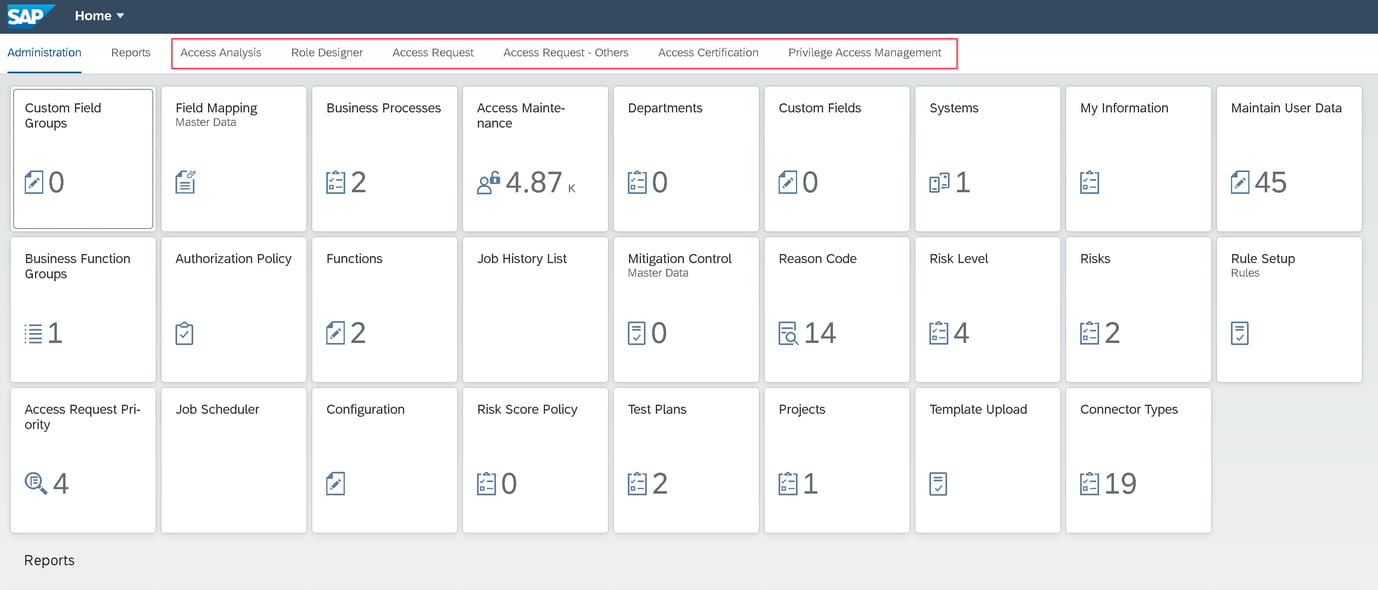
Task: Open the Departments tile
Action: click(x=685, y=158)
